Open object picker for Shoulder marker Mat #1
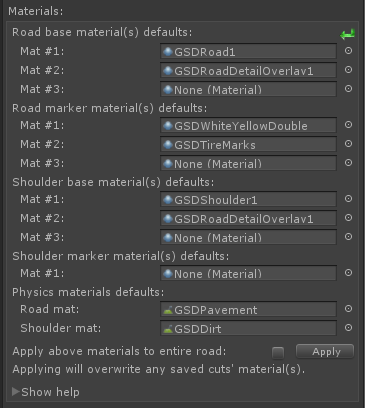The width and height of the screenshot is (365, 408). (348, 273)
